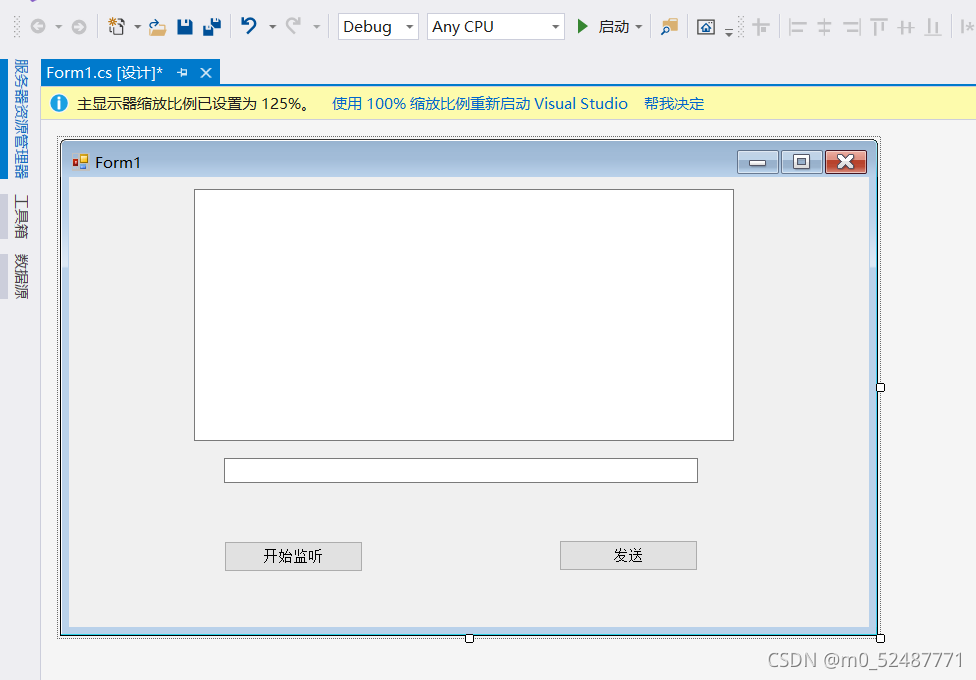Viewport: 976px width, 680px height.
Task: Click the redo arrow icon
Action: point(293,26)
